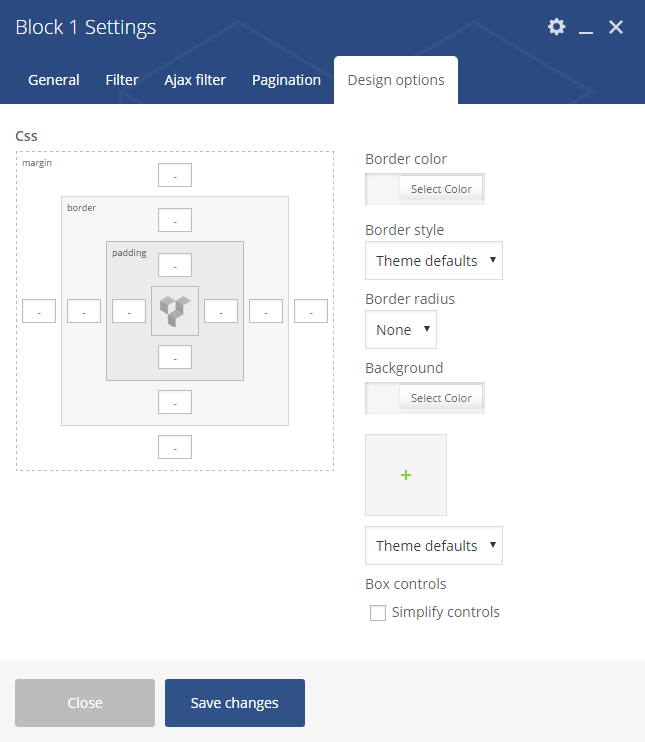The width and height of the screenshot is (645, 742).
Task: Close the Block 1 Settings panel with X
Action: [616, 27]
